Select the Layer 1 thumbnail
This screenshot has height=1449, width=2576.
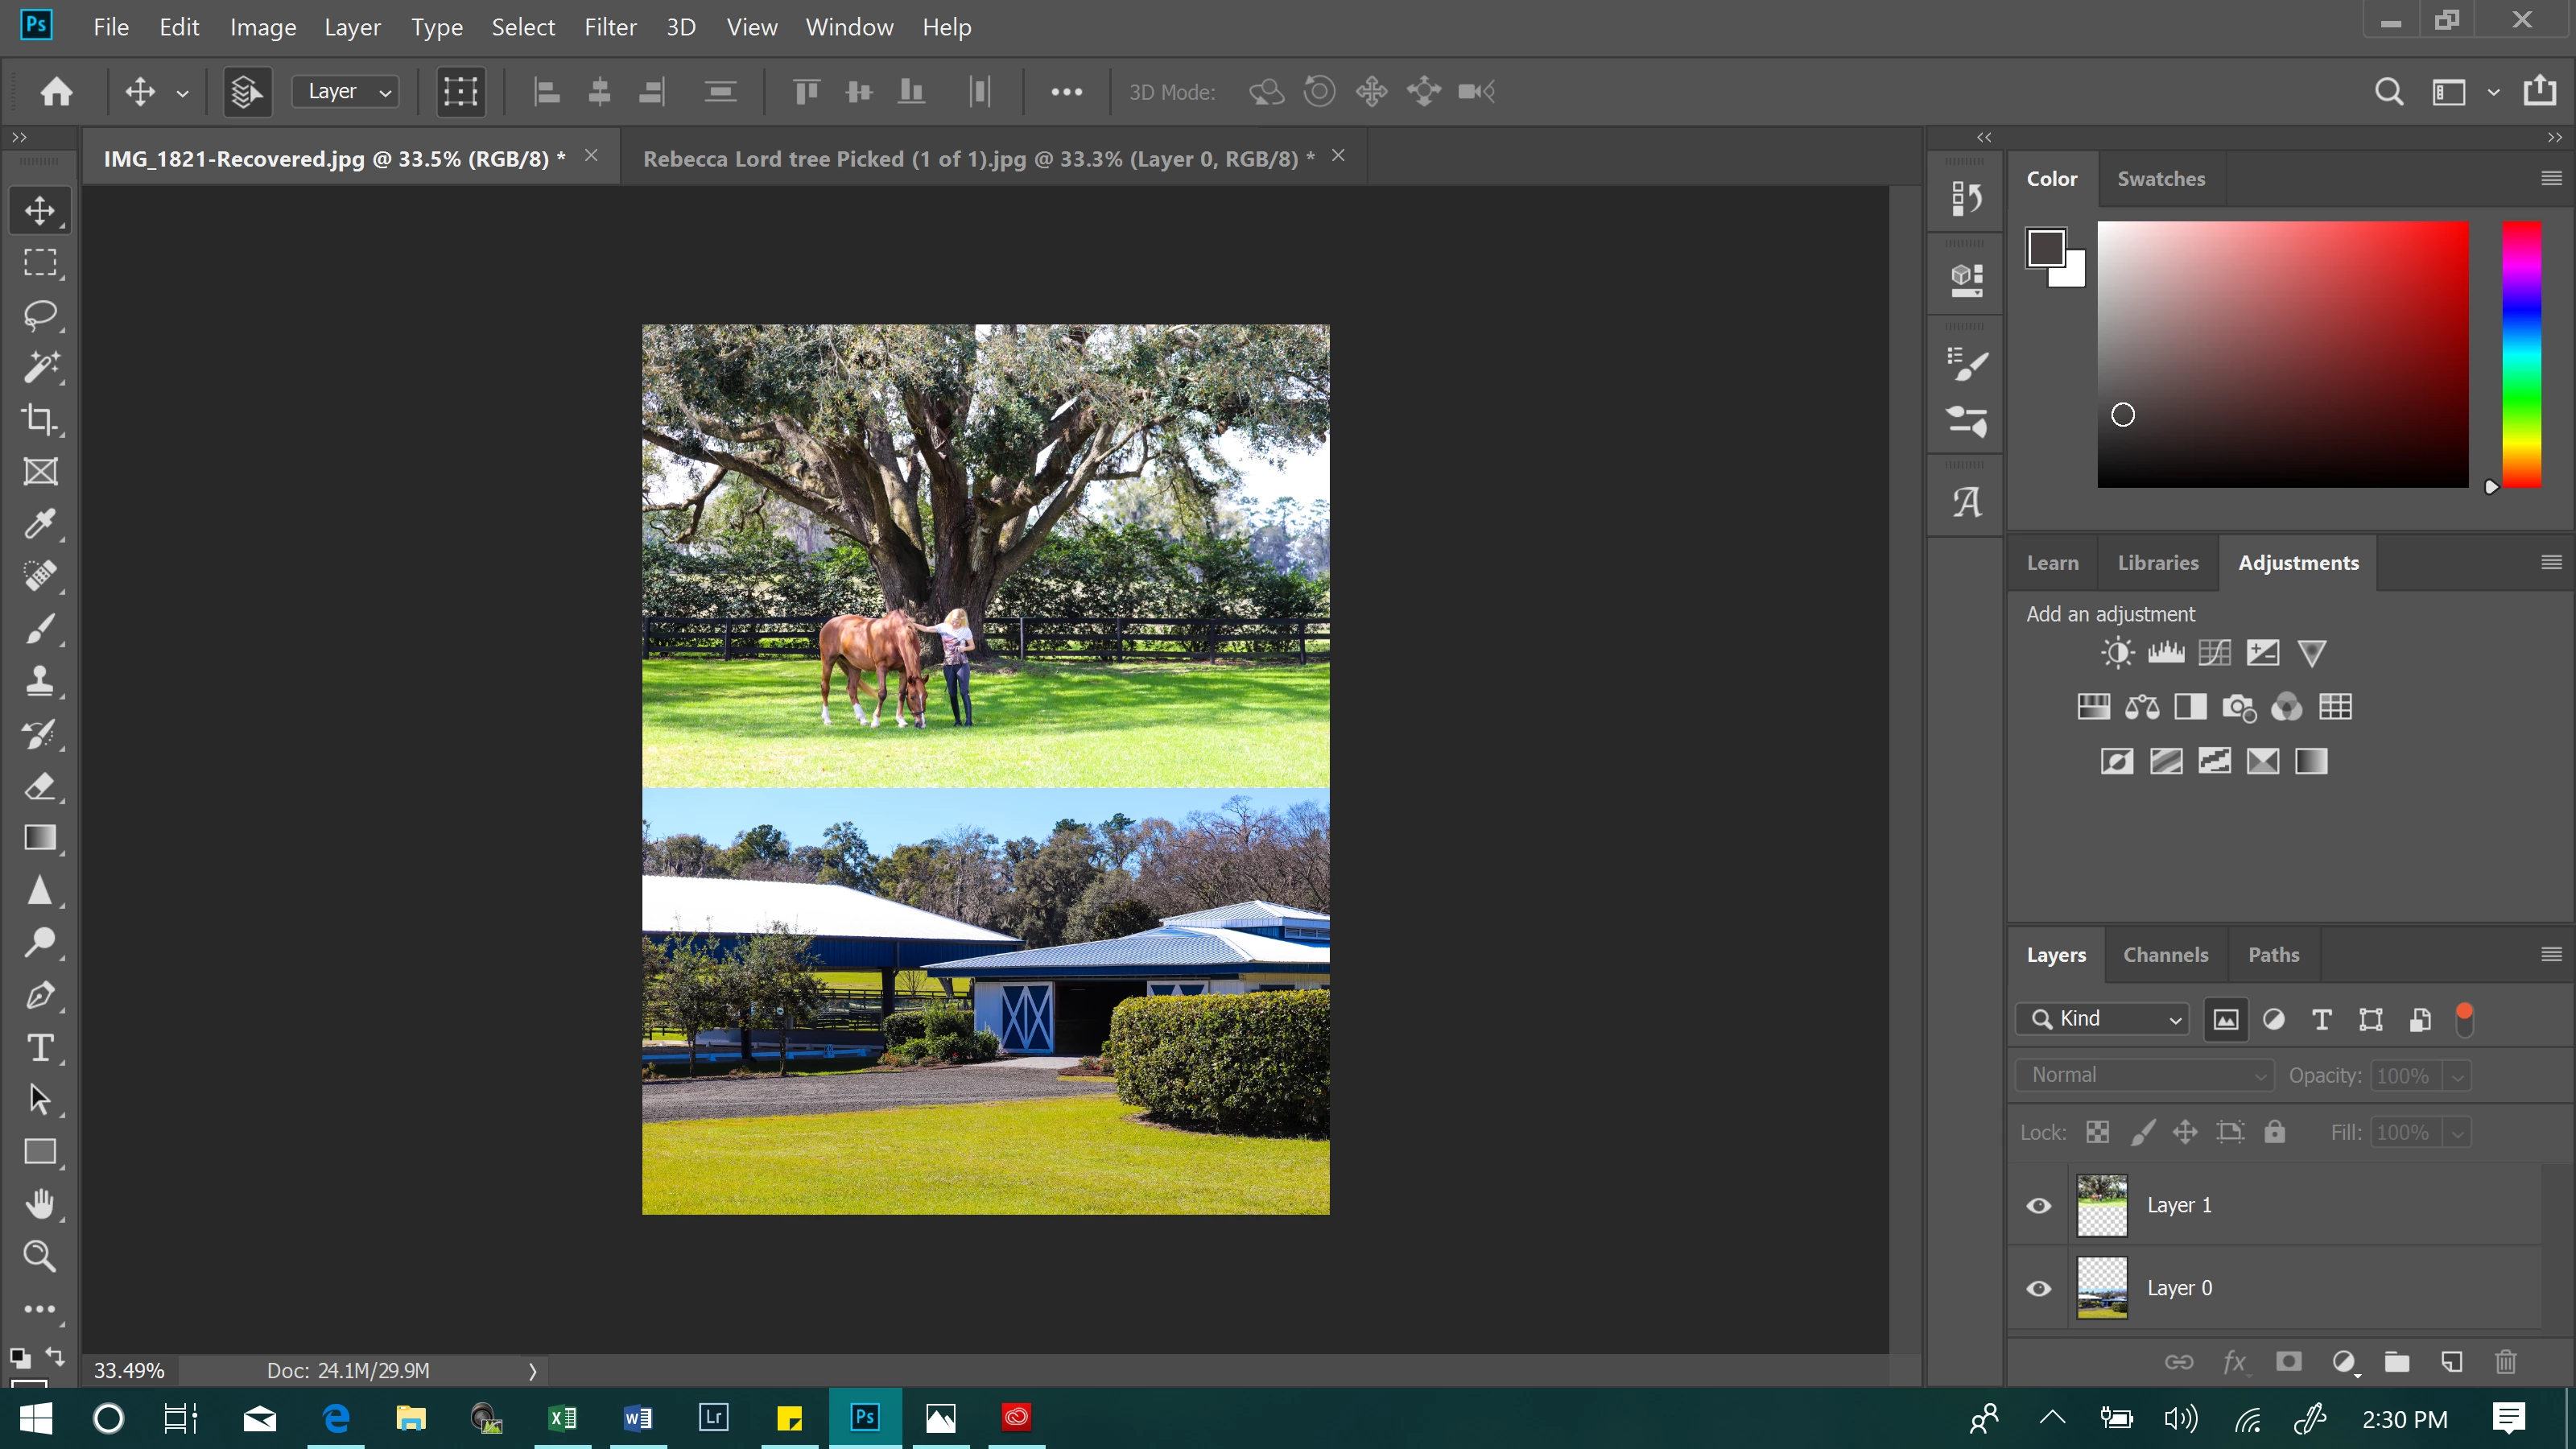pos(2102,1205)
